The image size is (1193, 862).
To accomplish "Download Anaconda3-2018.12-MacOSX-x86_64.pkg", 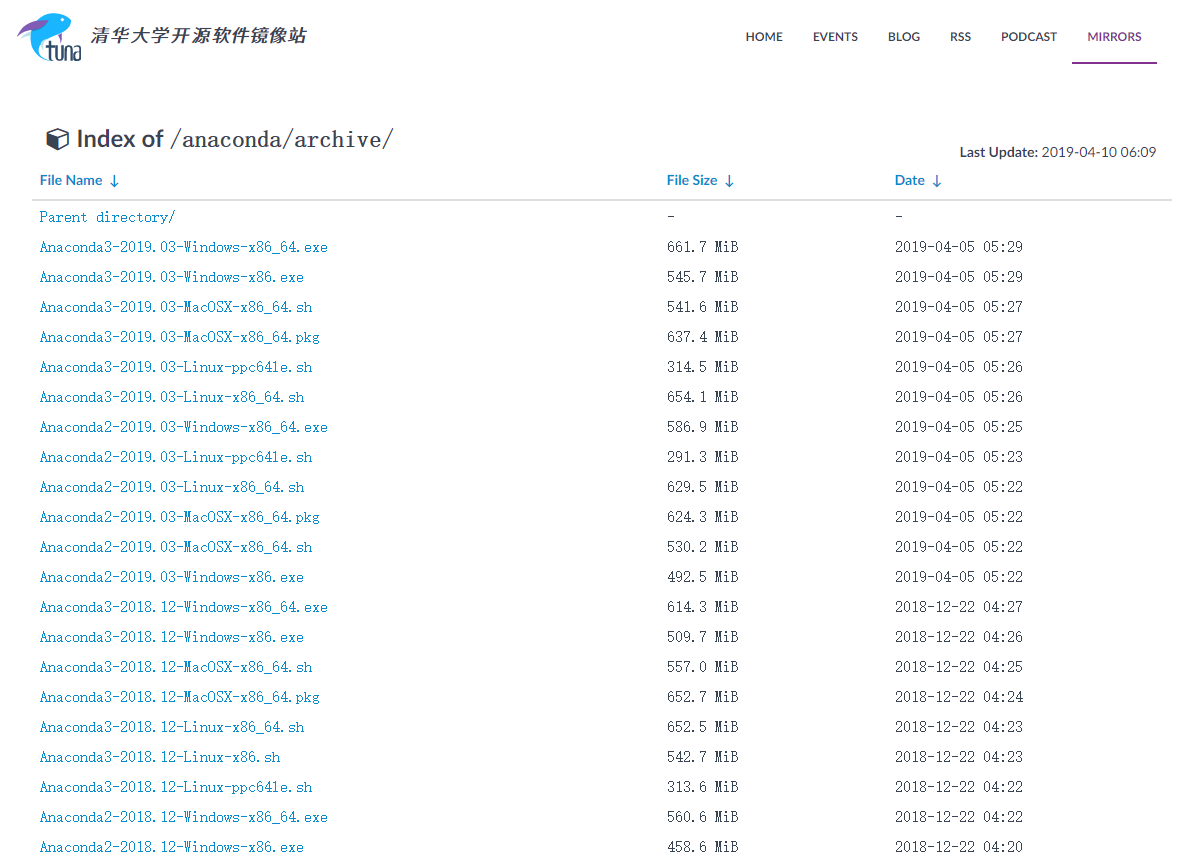I will coord(180,698).
